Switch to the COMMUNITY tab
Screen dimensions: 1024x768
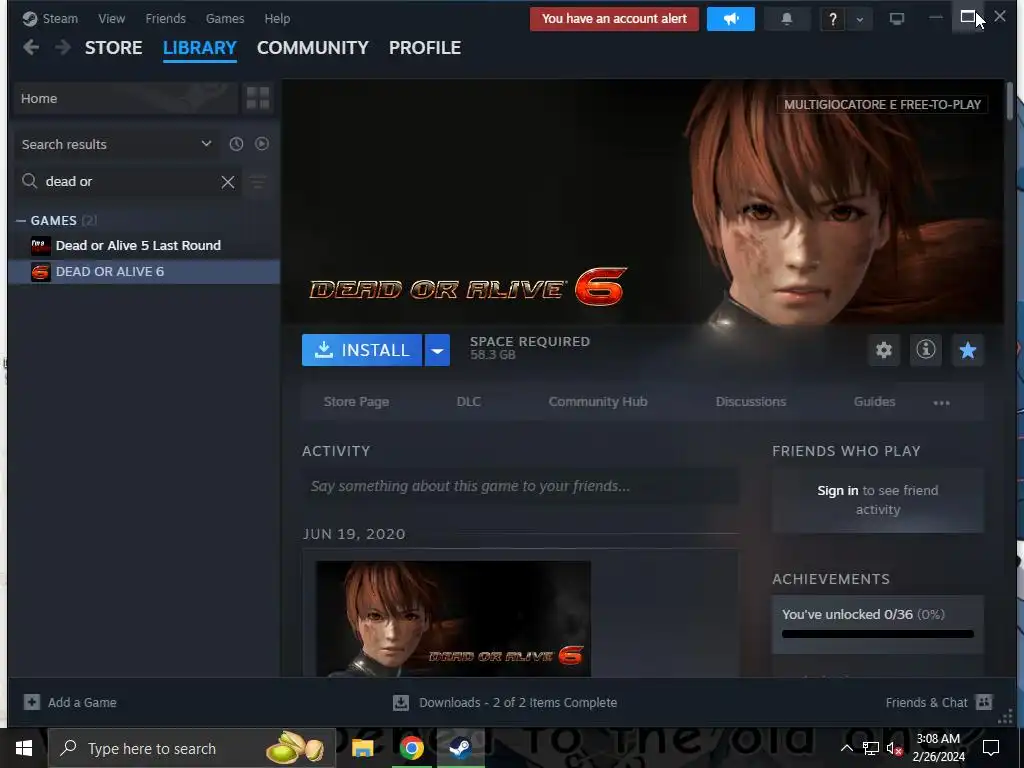coord(313,48)
